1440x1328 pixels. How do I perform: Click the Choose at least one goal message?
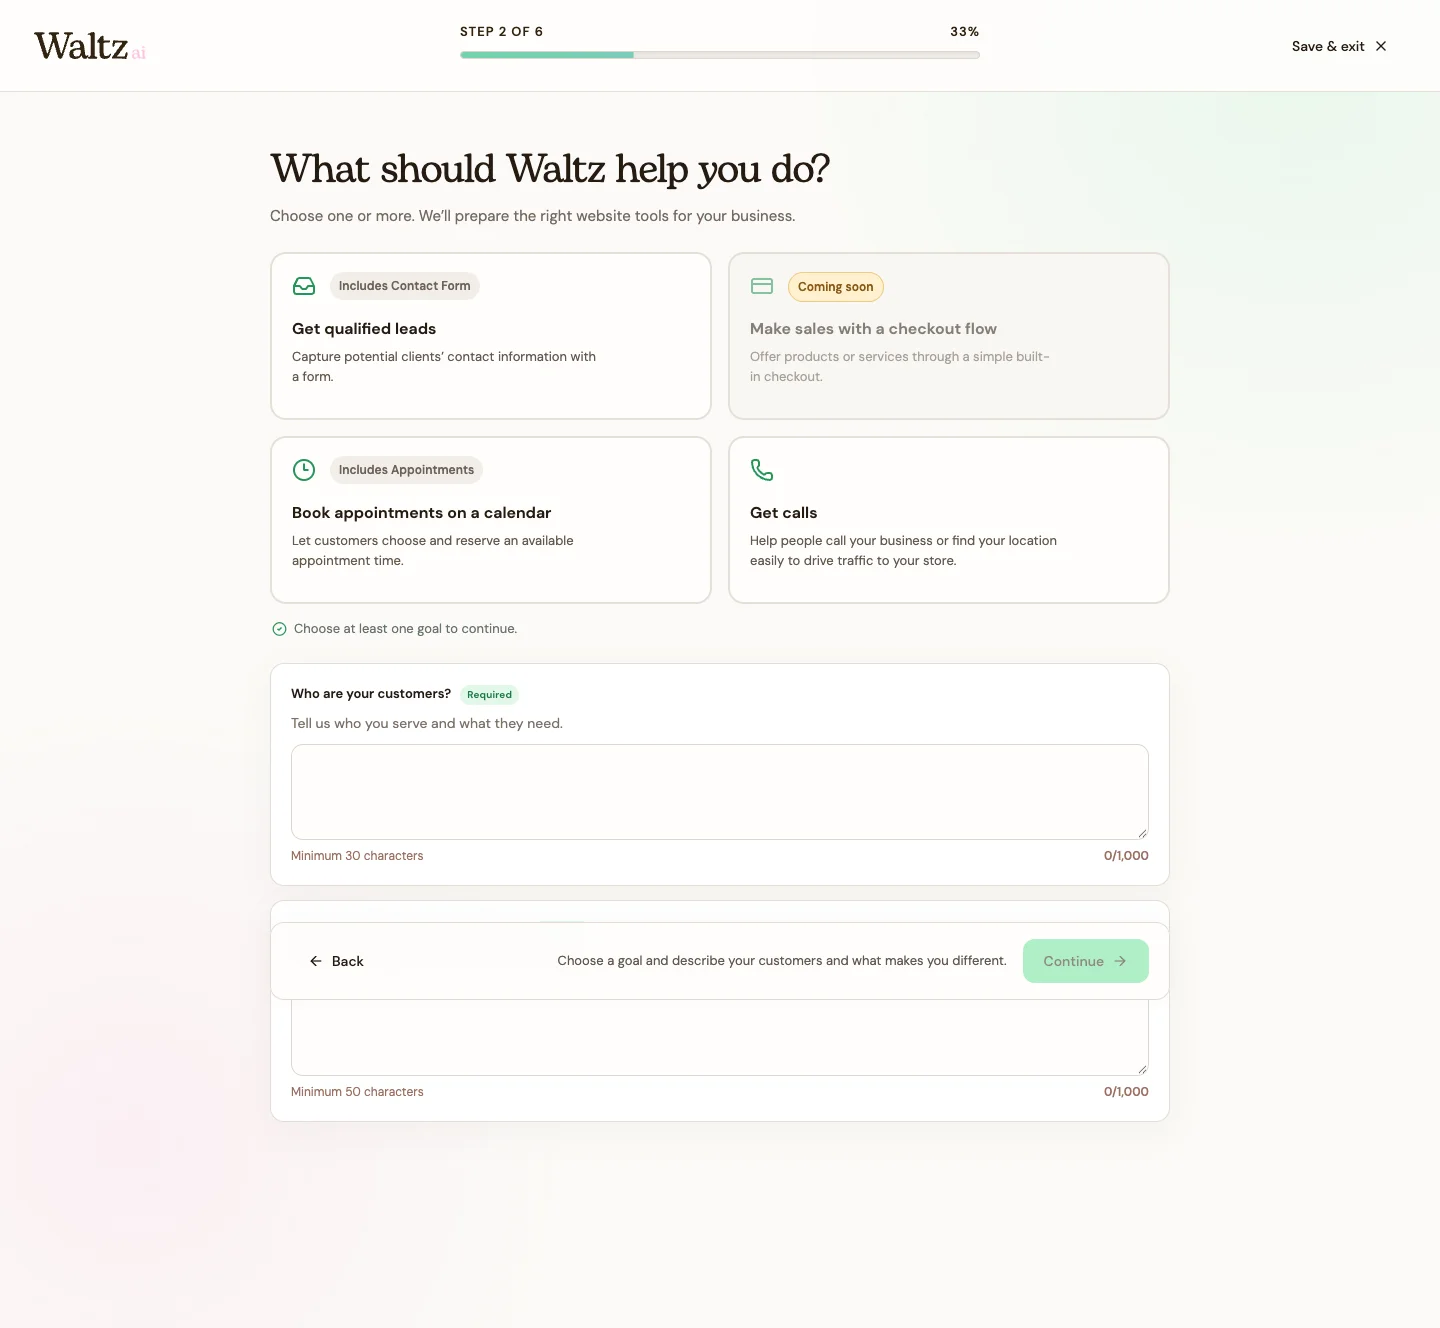405,629
